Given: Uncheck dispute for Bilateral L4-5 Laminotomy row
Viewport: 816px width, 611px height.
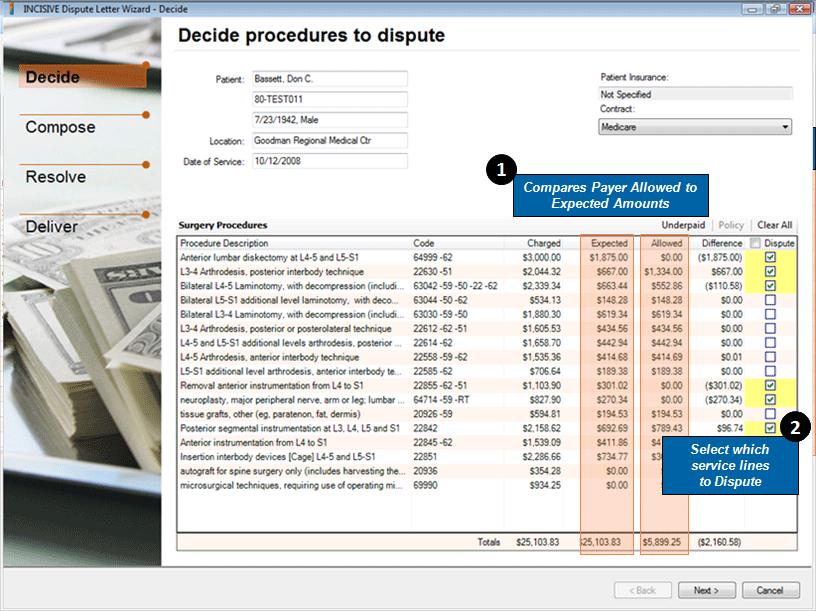Looking at the screenshot, I should (x=770, y=286).
